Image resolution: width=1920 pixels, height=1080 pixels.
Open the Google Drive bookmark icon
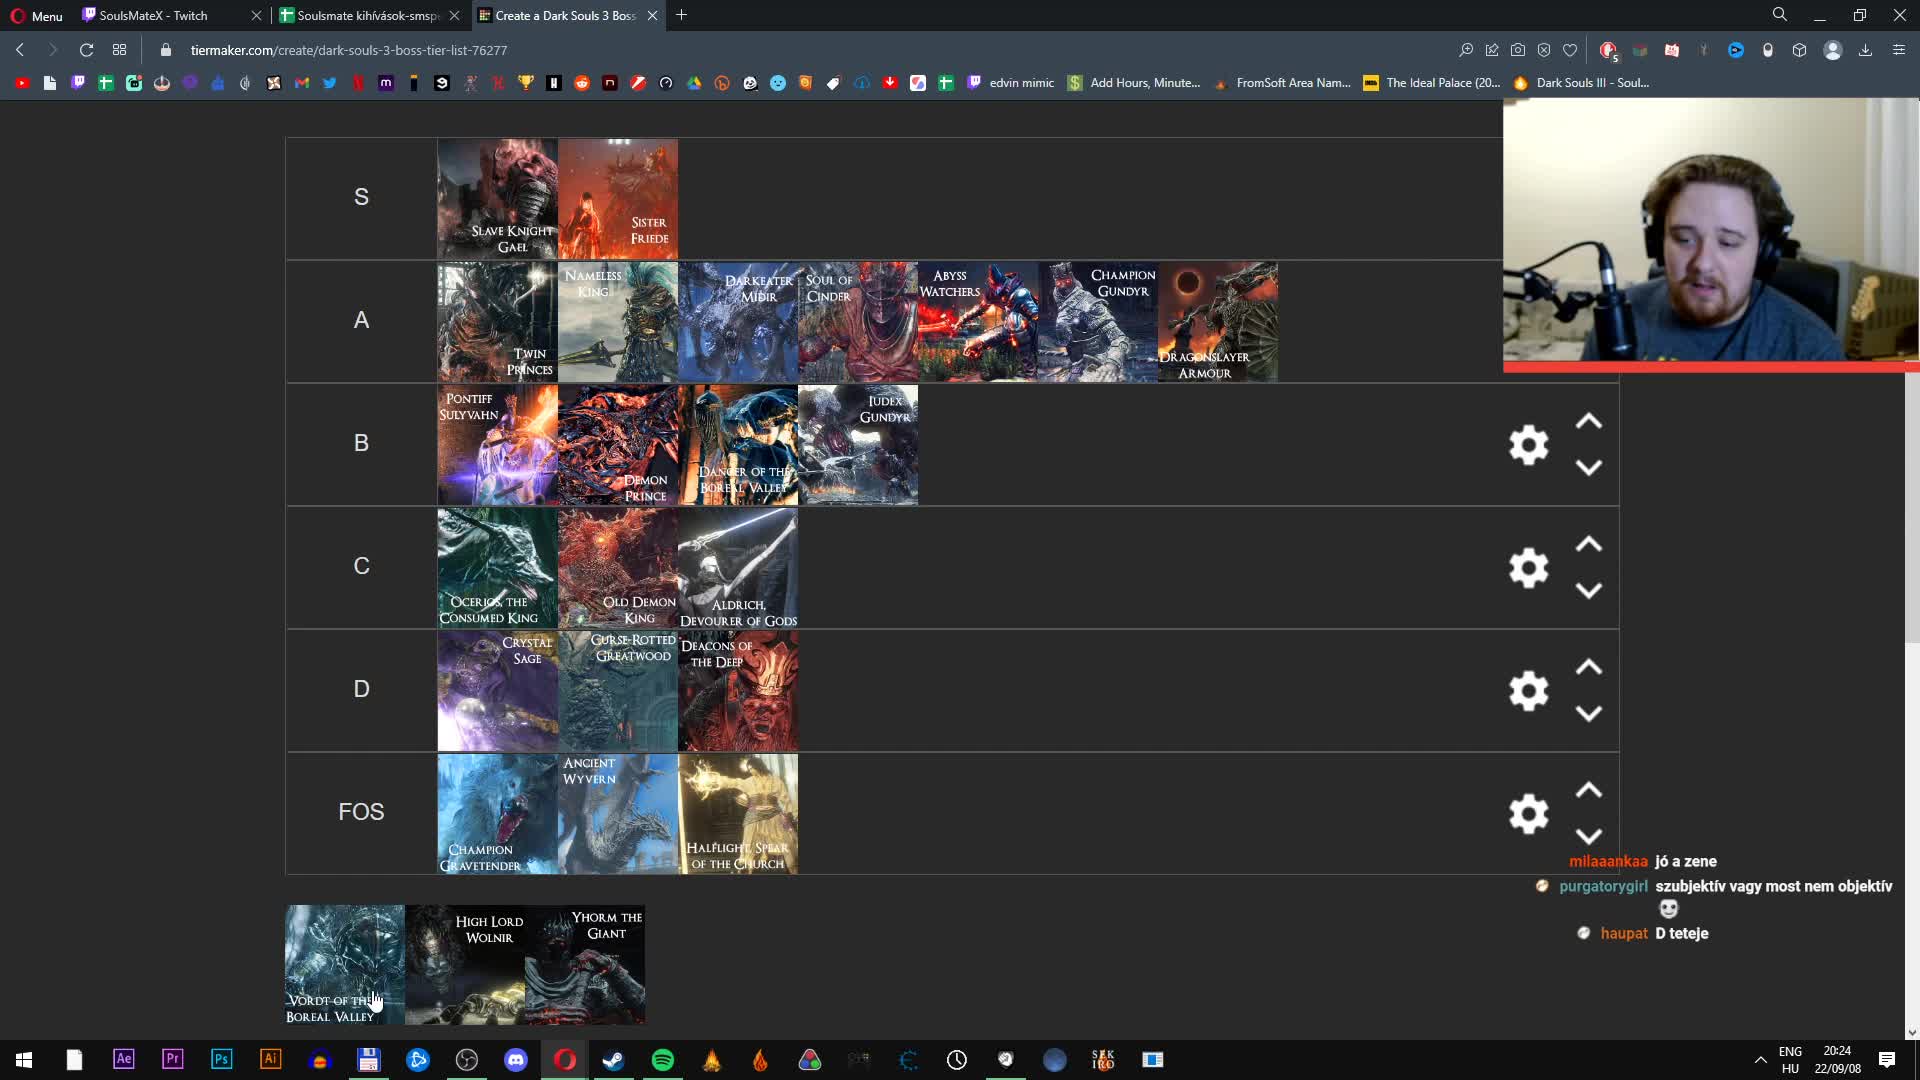pos(694,83)
